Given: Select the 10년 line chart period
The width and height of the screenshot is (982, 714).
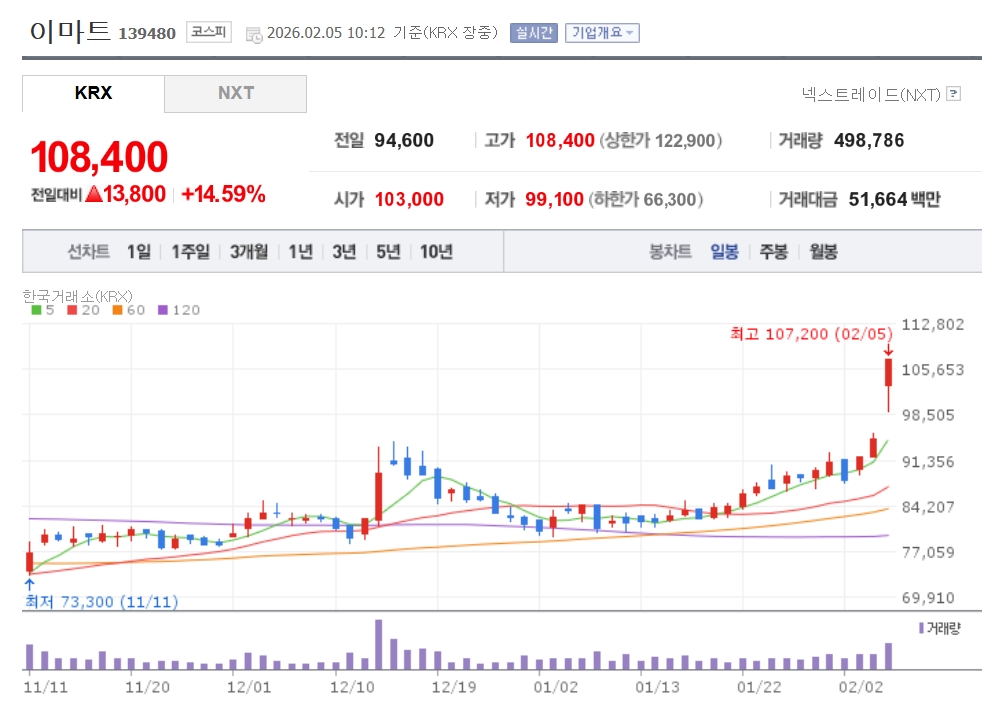Looking at the screenshot, I should click(436, 252).
